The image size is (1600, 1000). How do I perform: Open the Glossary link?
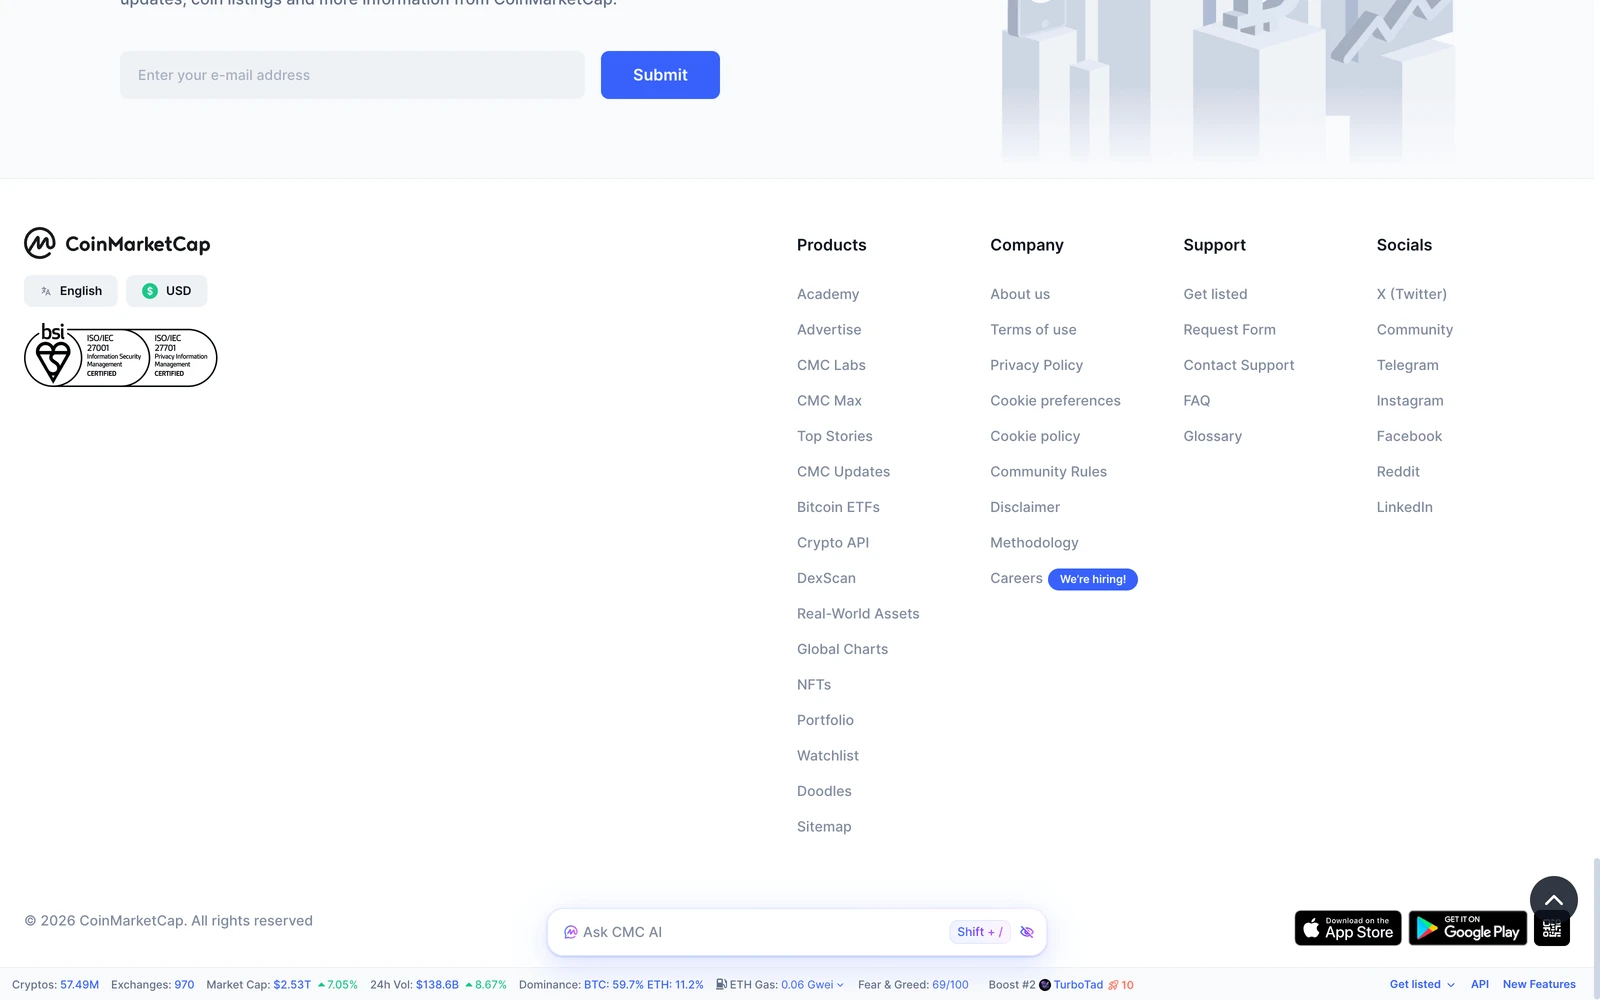[x=1212, y=436]
